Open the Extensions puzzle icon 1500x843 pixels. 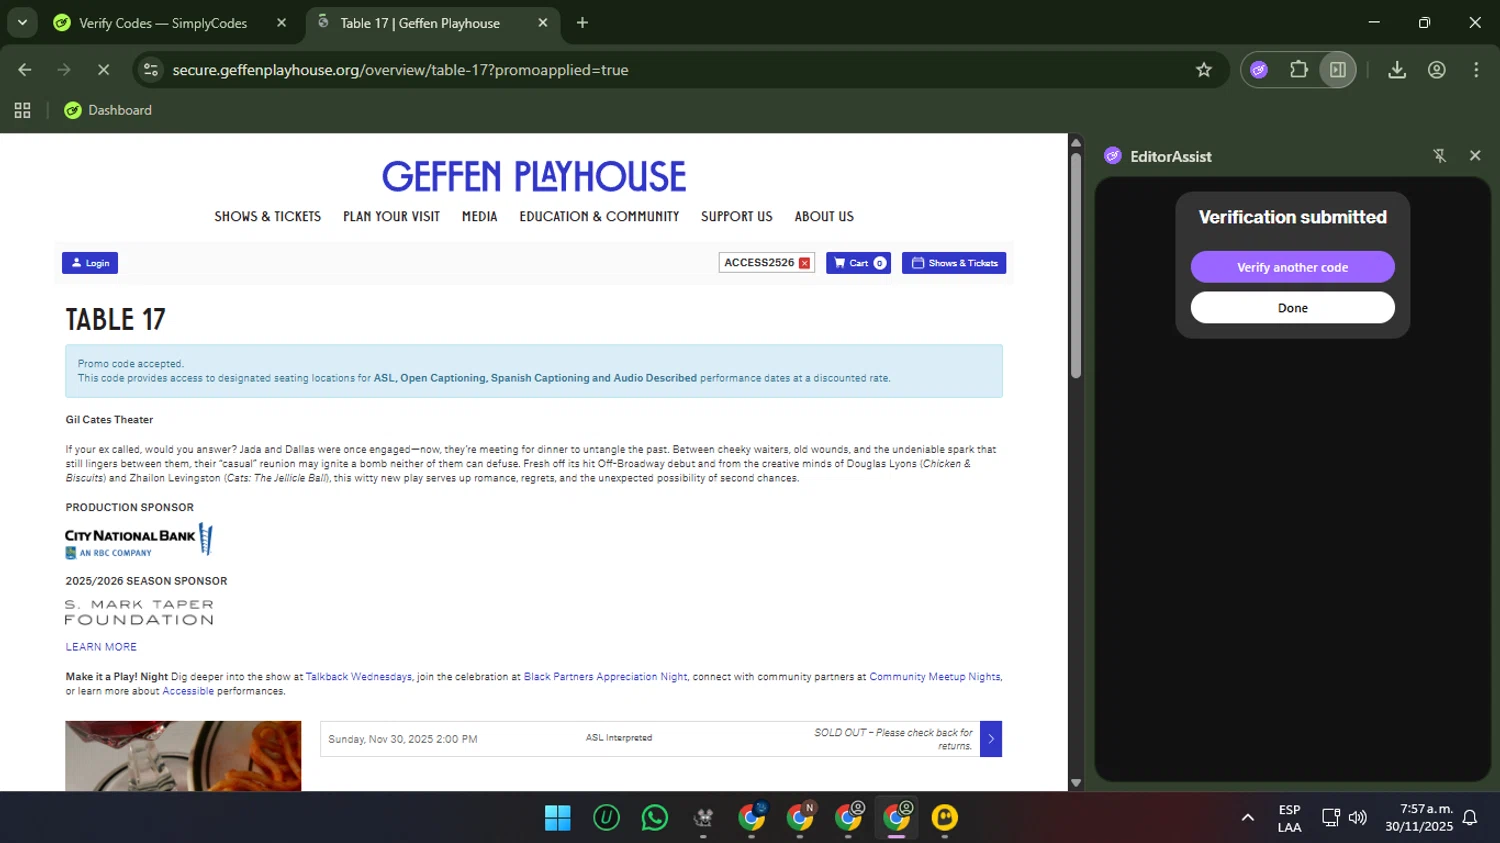pyautogui.click(x=1298, y=70)
